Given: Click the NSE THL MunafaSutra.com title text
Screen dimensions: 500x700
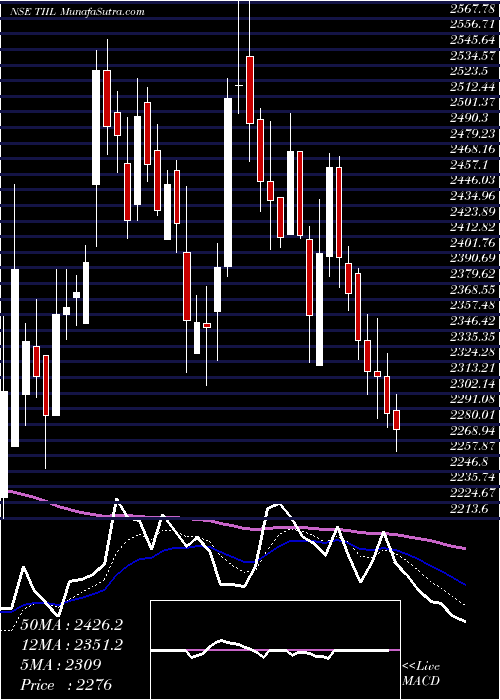Looking at the screenshot, I should pyautogui.click(x=77, y=12).
